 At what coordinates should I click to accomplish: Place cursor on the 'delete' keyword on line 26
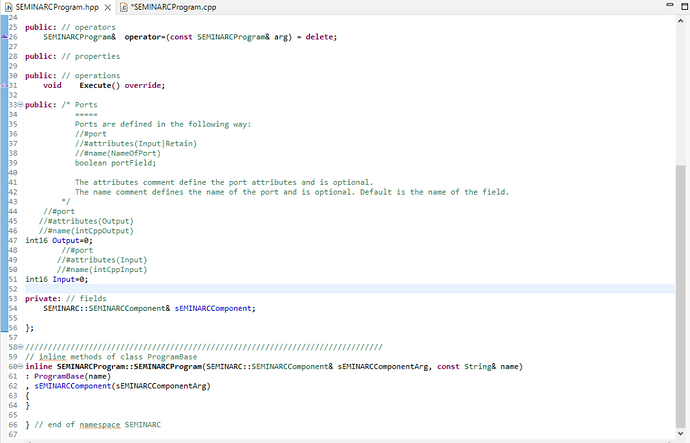coord(319,37)
